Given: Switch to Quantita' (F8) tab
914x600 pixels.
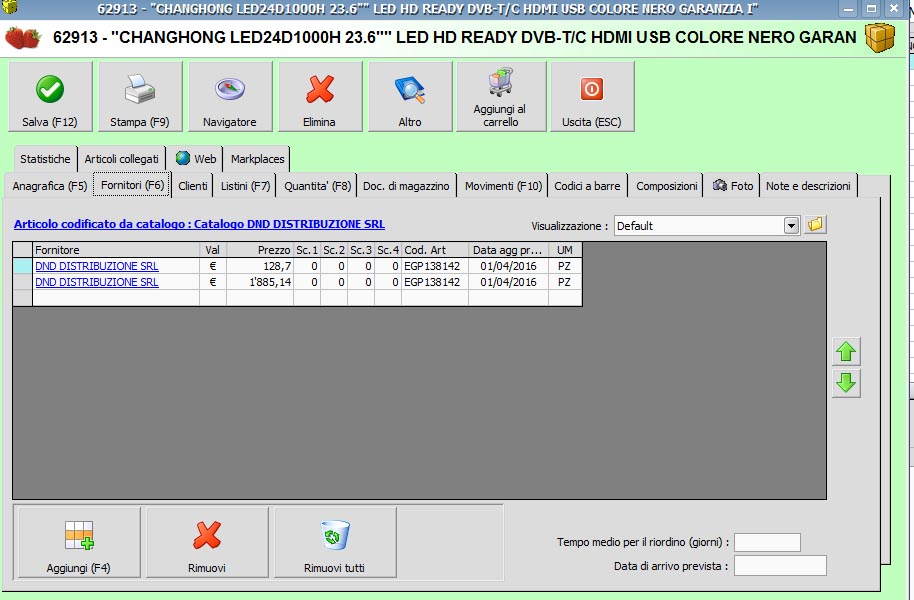Looking at the screenshot, I should click(x=317, y=186).
